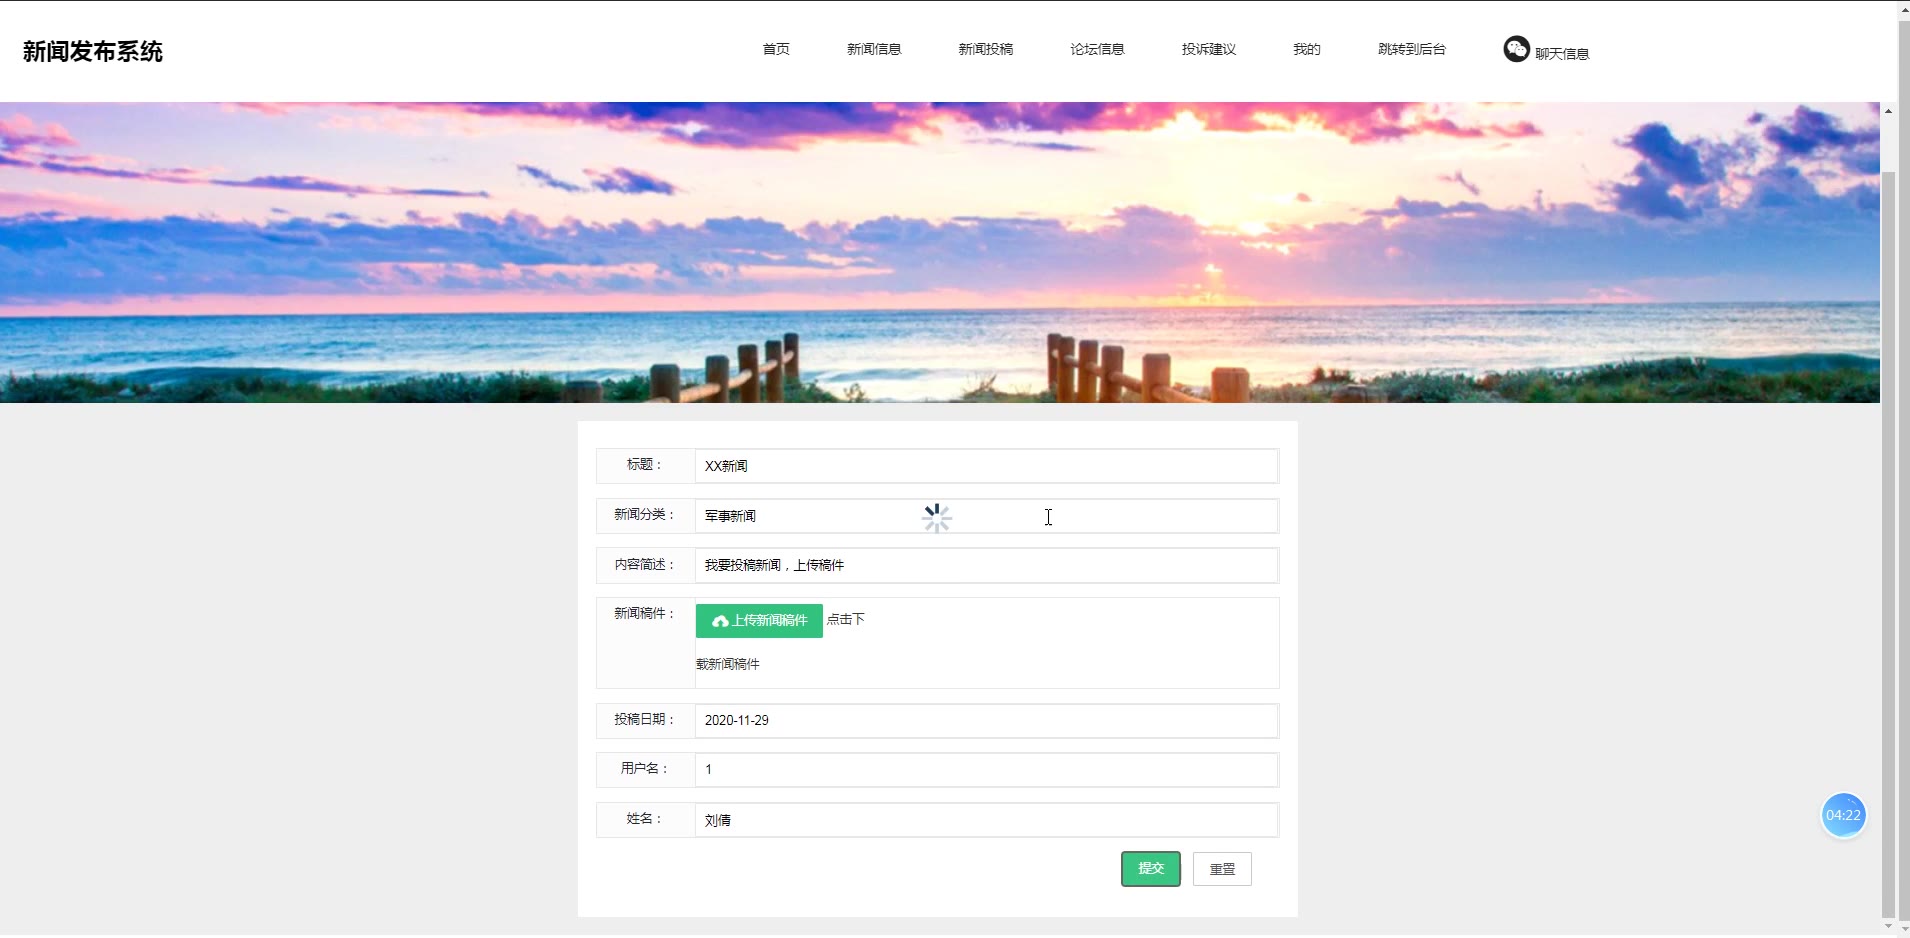Click the 姓名： field label
Image resolution: width=1910 pixels, height=938 pixels.
[x=645, y=818]
